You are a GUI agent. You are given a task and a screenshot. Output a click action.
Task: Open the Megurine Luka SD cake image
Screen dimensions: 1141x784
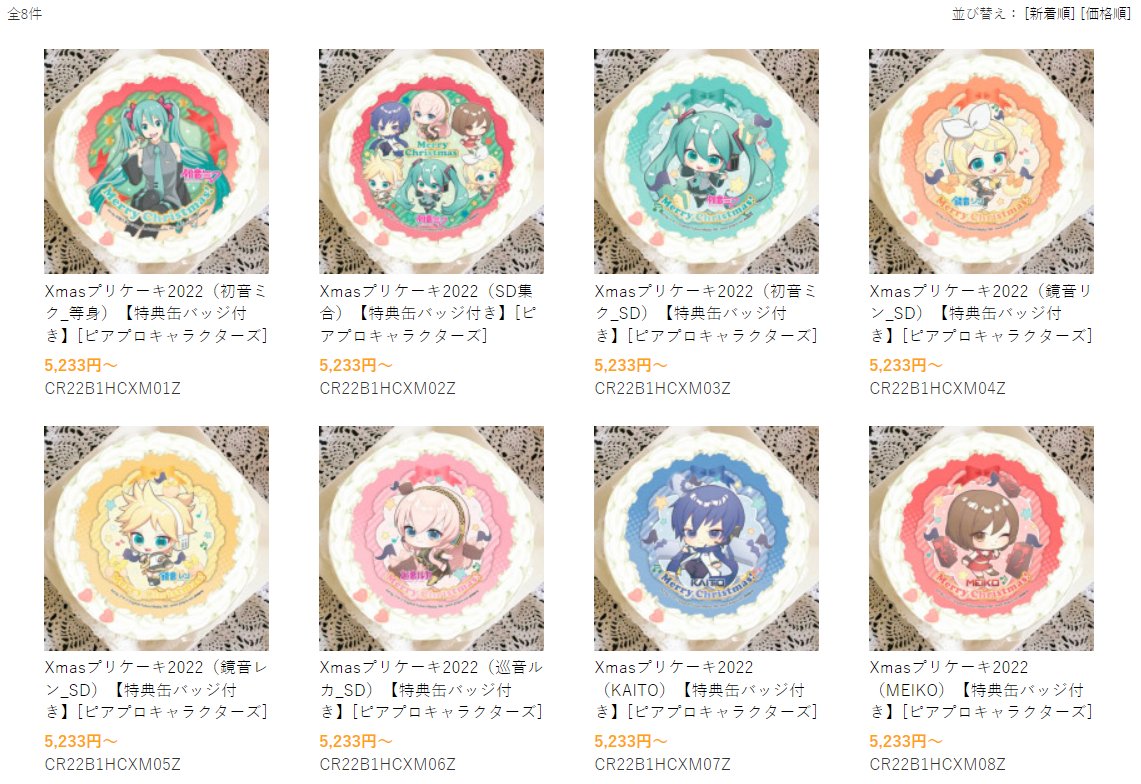click(432, 539)
